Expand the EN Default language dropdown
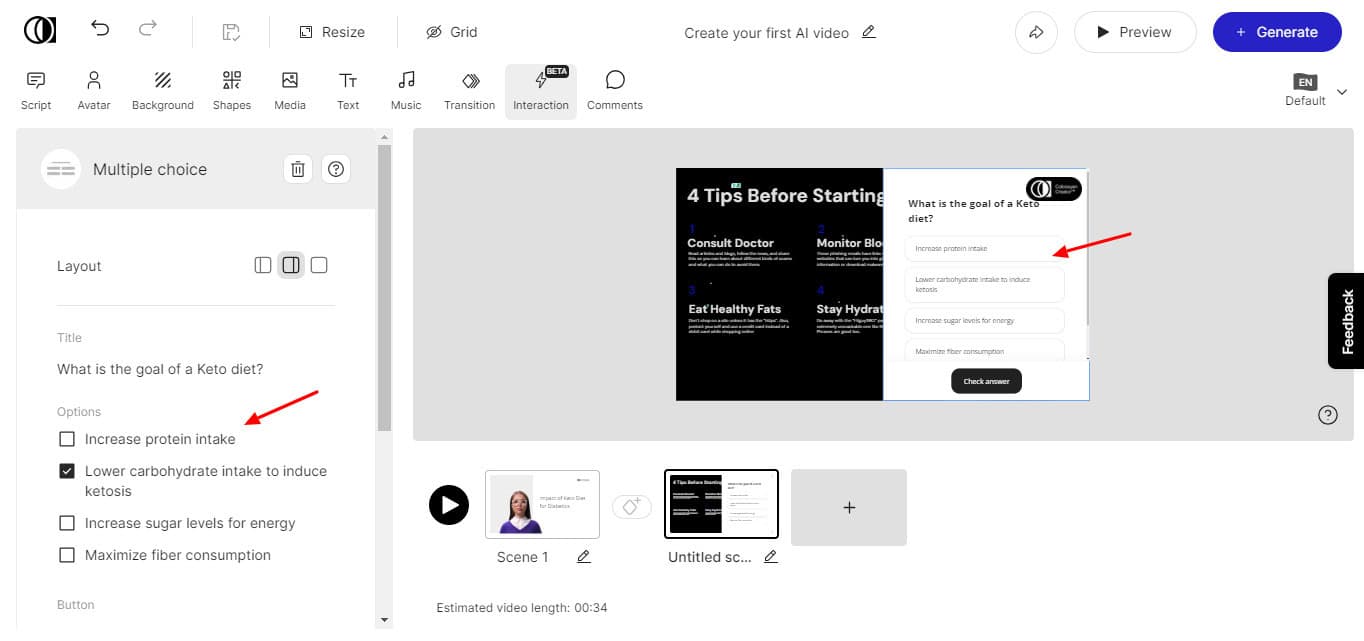This screenshot has width=1364, height=641. (x=1341, y=92)
